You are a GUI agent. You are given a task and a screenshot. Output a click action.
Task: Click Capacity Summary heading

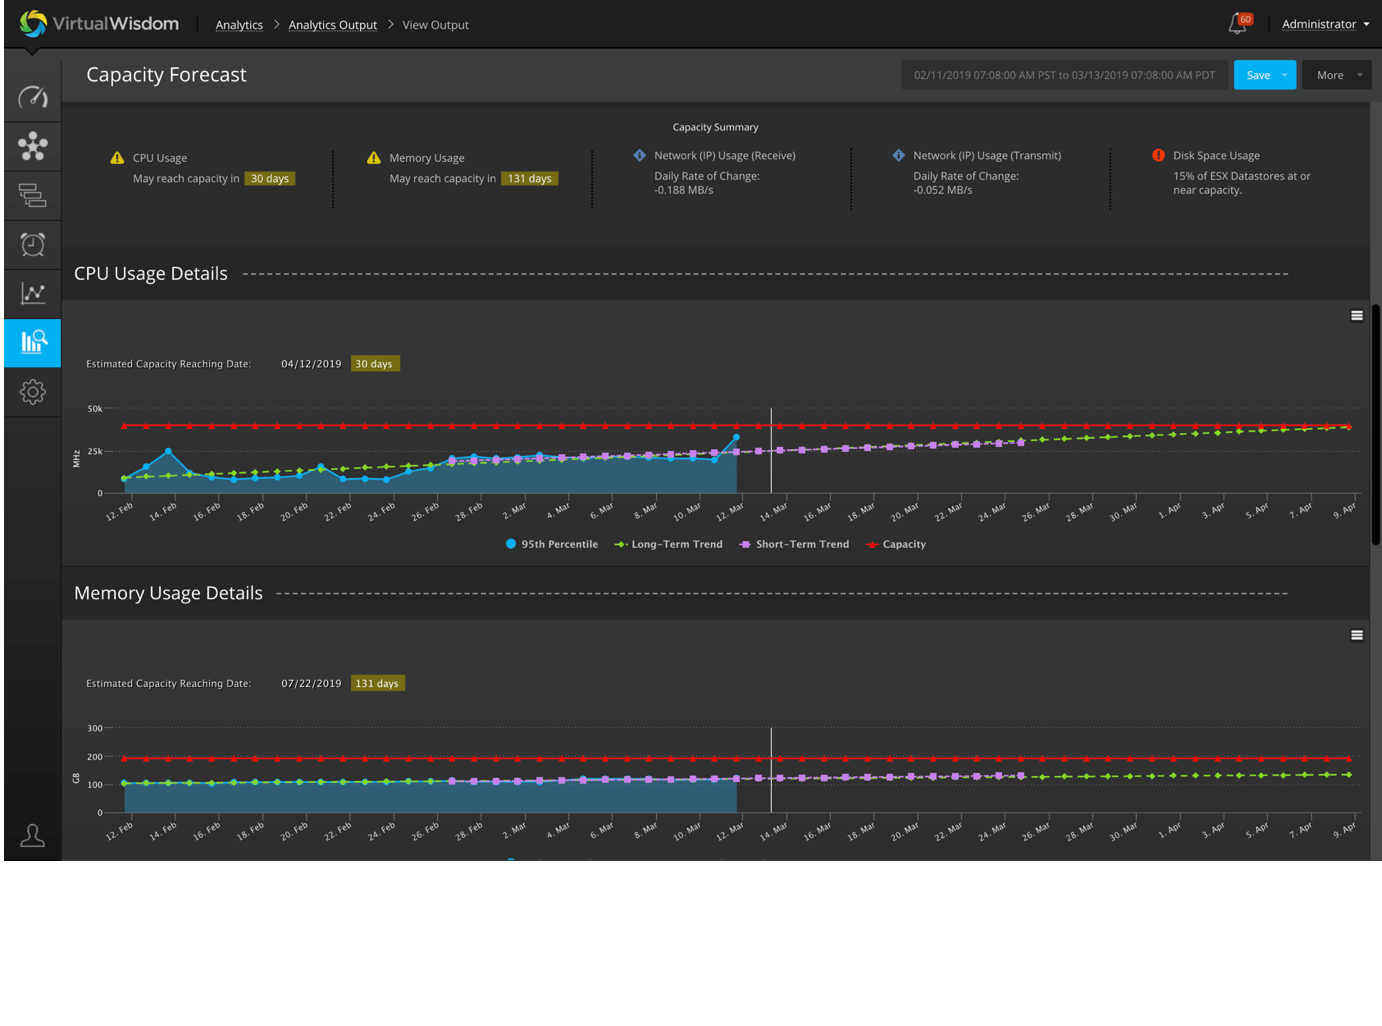click(715, 127)
